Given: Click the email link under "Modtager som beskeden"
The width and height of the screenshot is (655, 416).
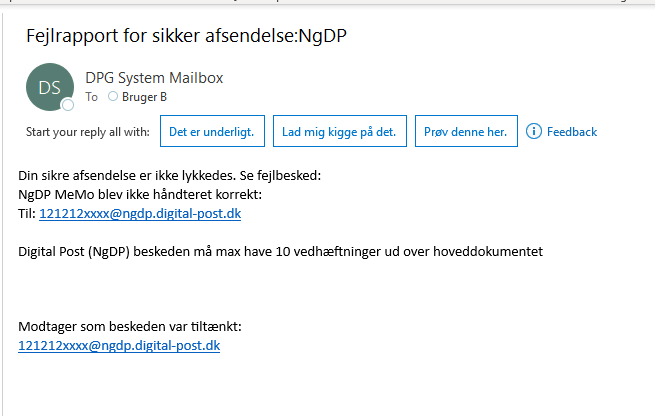Looking at the screenshot, I should [119, 345].
